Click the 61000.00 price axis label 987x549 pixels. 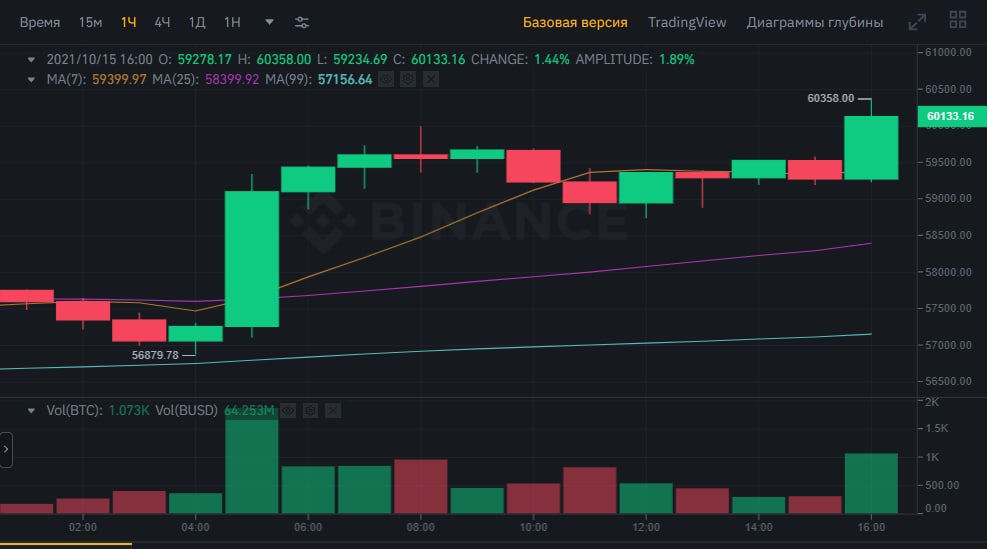(x=948, y=52)
